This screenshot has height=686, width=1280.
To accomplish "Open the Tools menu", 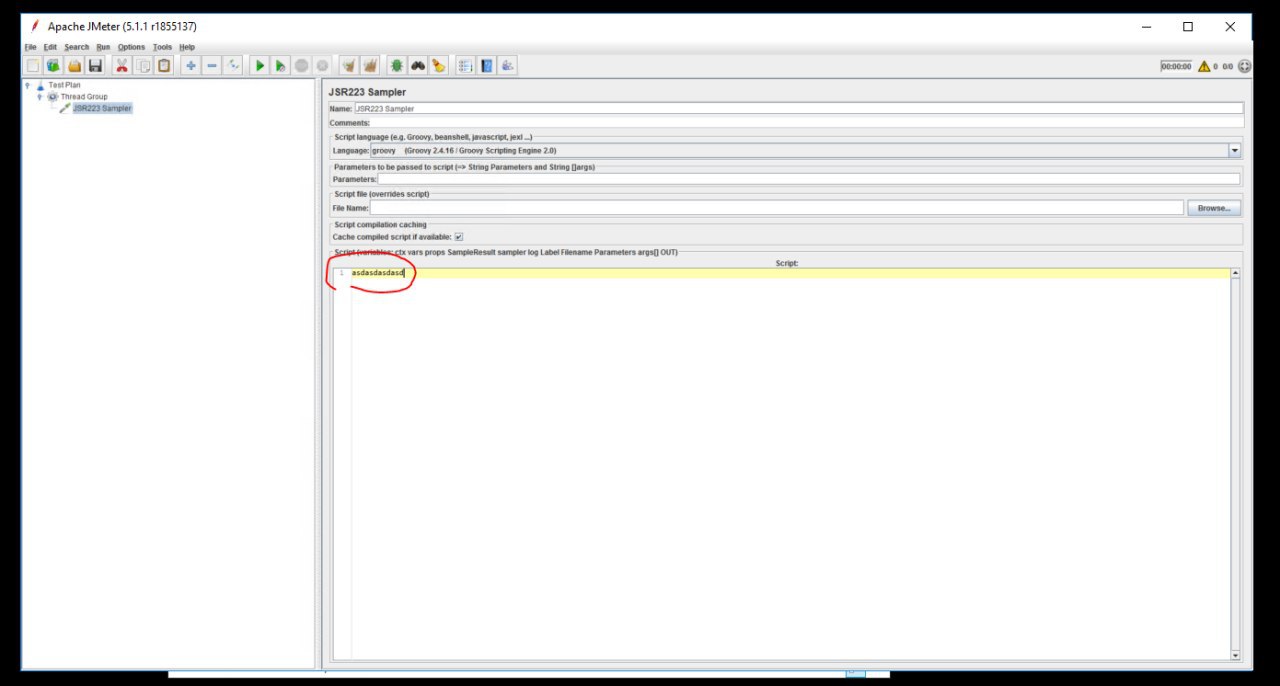I will (162, 47).
